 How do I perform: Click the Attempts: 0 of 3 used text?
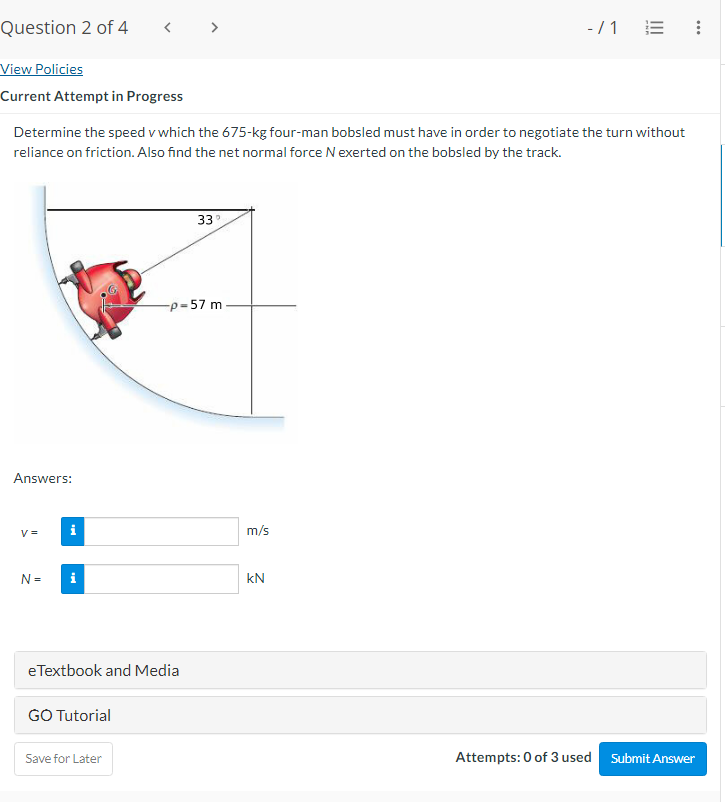523,758
